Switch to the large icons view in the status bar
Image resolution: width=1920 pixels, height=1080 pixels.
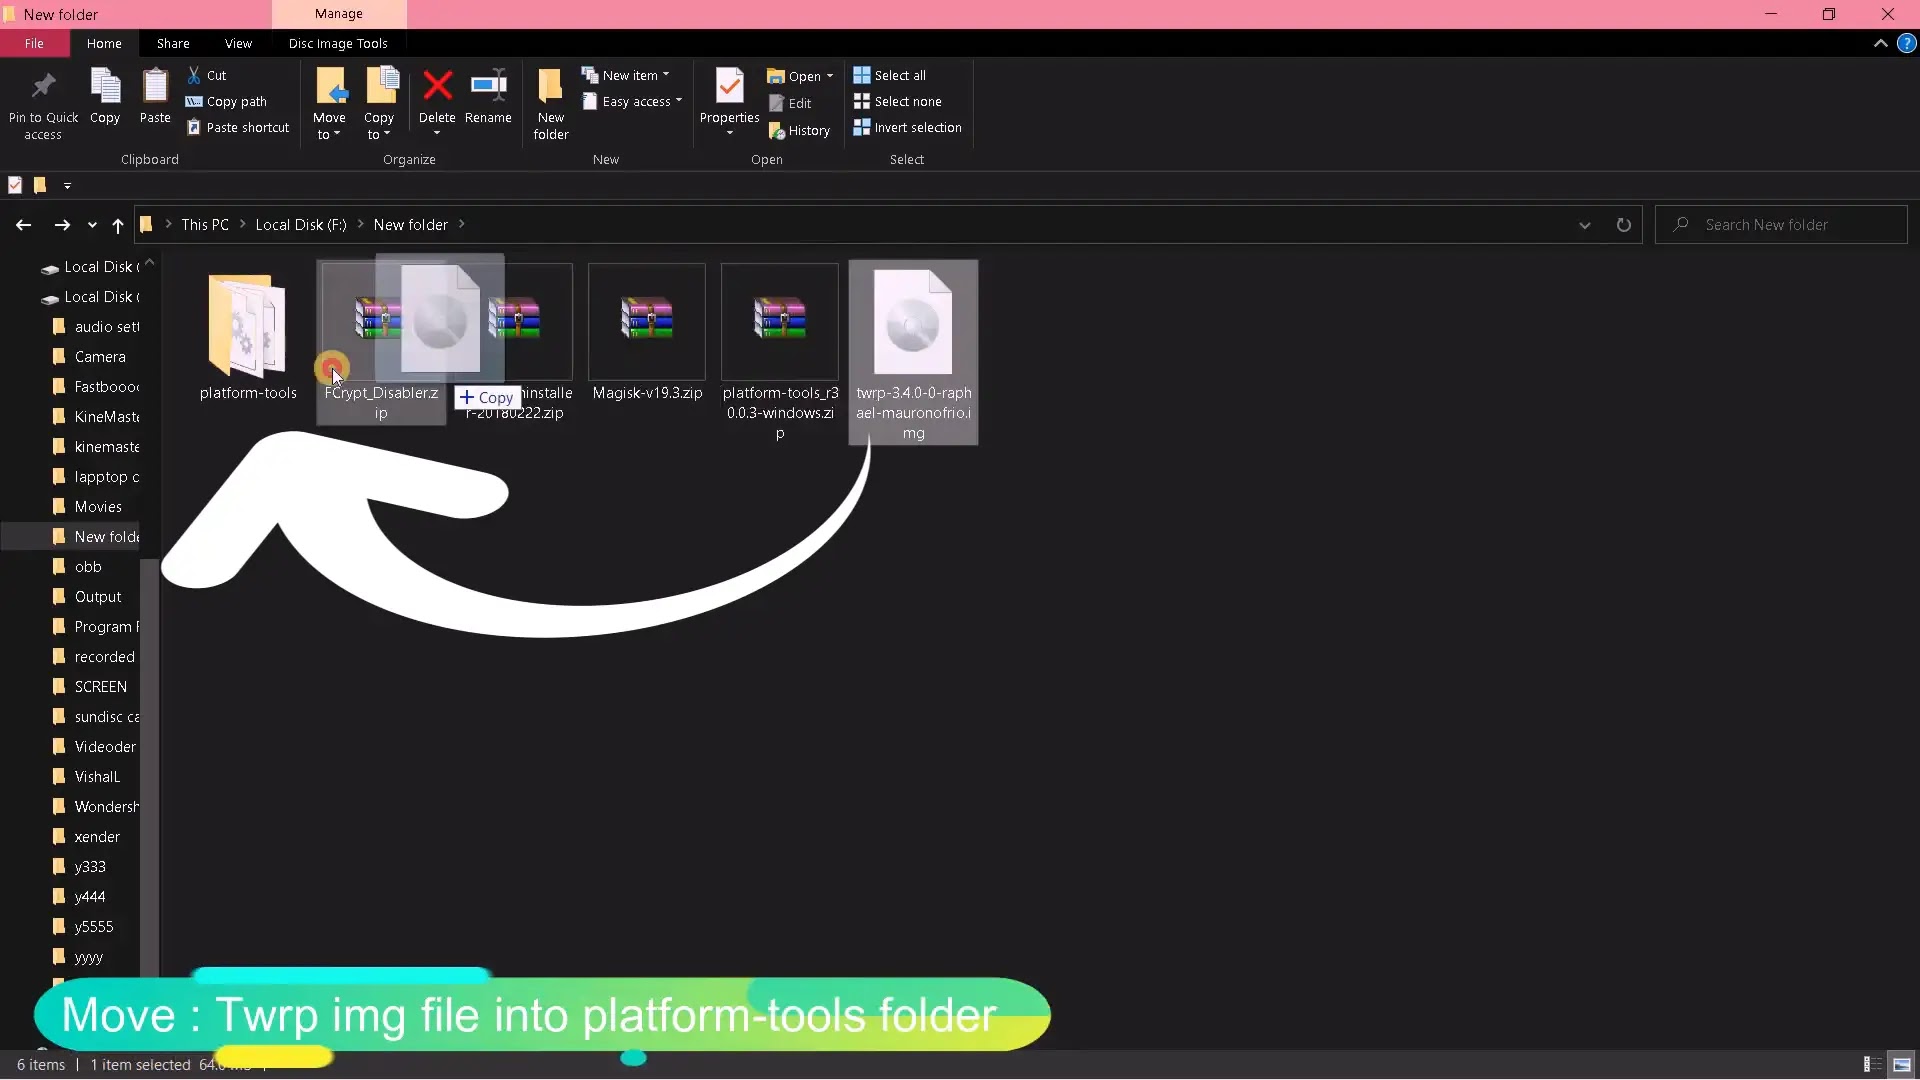(x=1901, y=1065)
